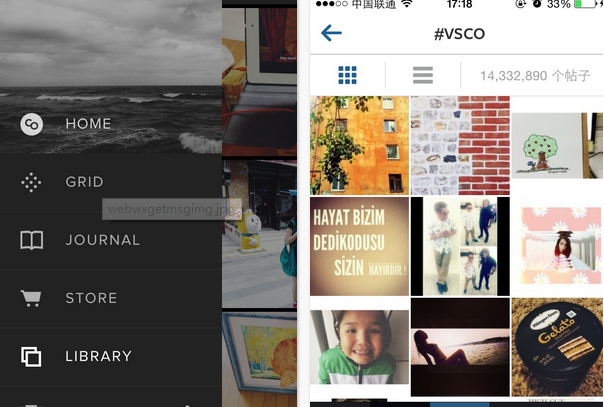Open the red brick wall photo
The height and width of the screenshot is (407, 604).
point(460,146)
